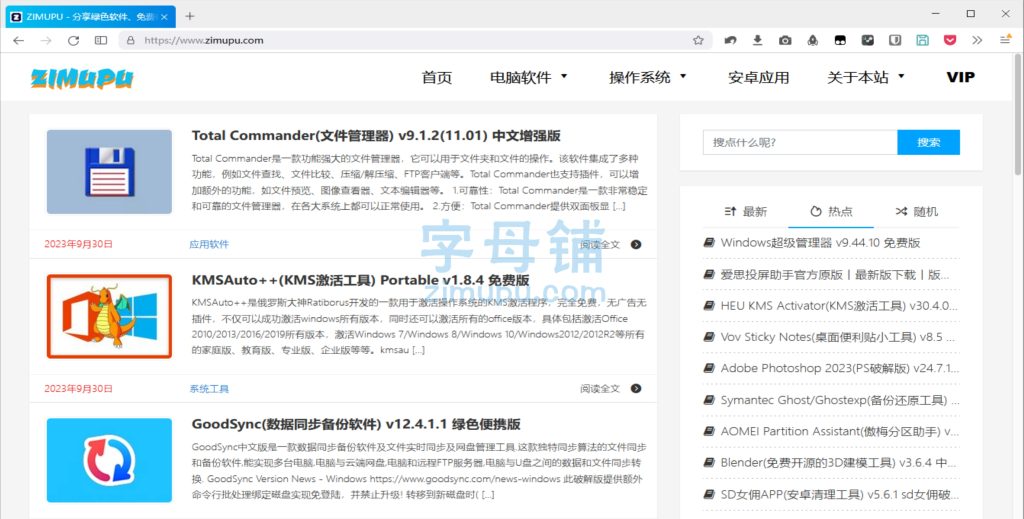This screenshot has width=1024, height=519.
Task: Go to 首页 in the navigation
Action: tap(437, 77)
